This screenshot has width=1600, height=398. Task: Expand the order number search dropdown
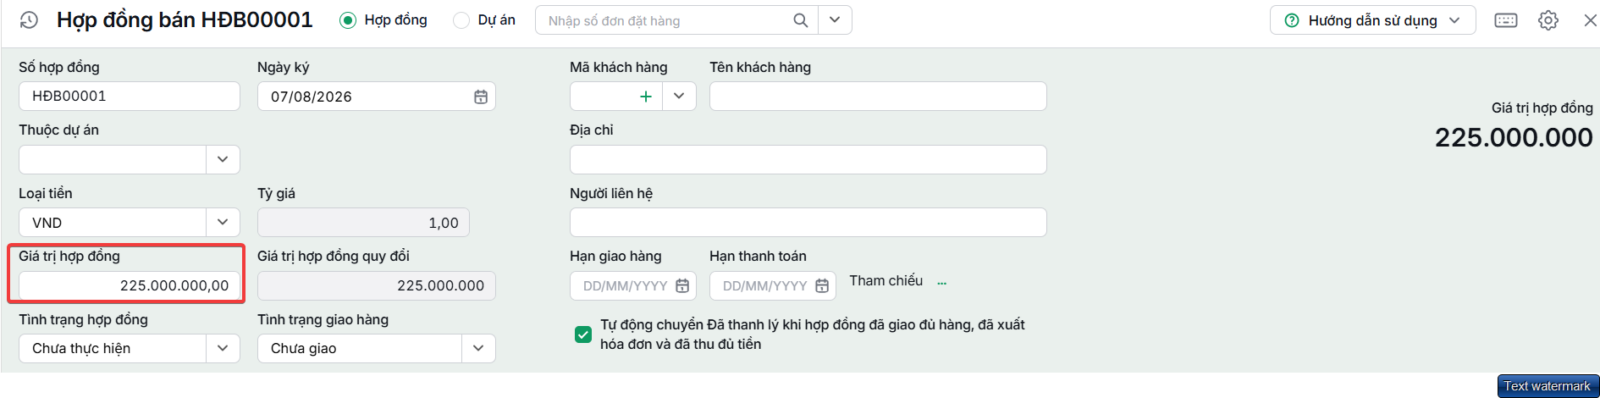[x=835, y=20]
